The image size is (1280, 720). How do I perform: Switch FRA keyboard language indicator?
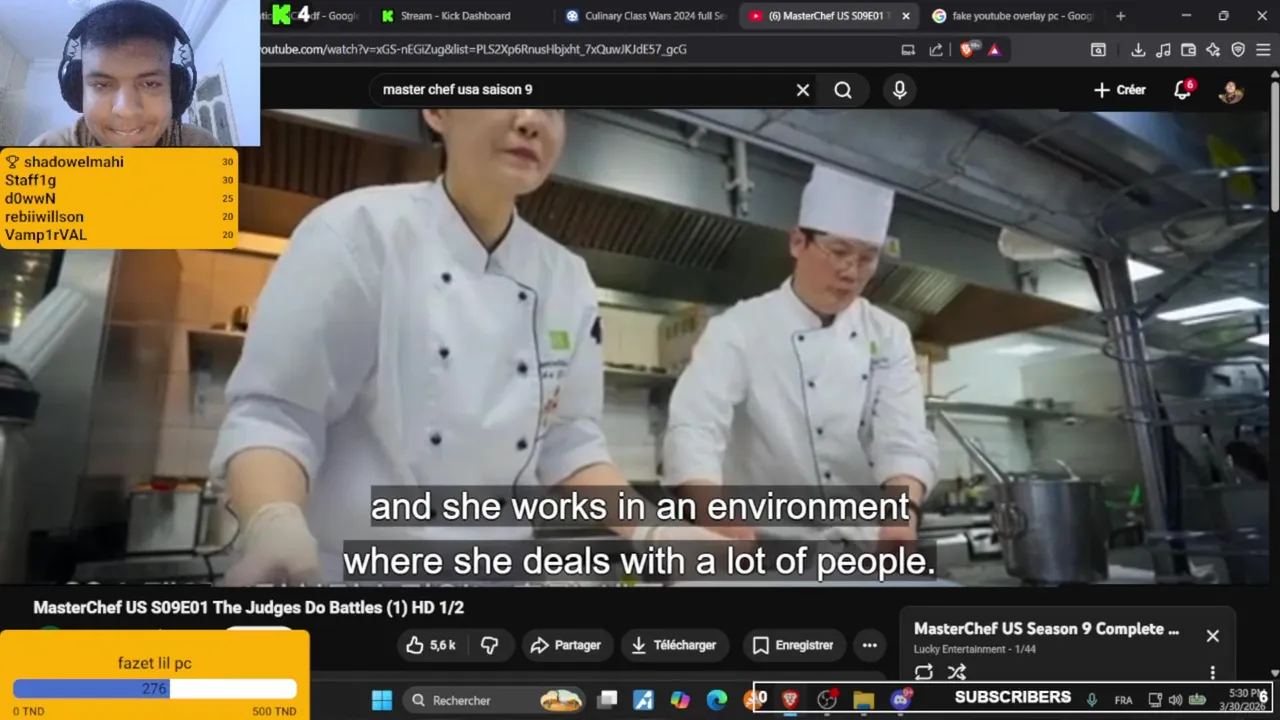pos(1123,700)
